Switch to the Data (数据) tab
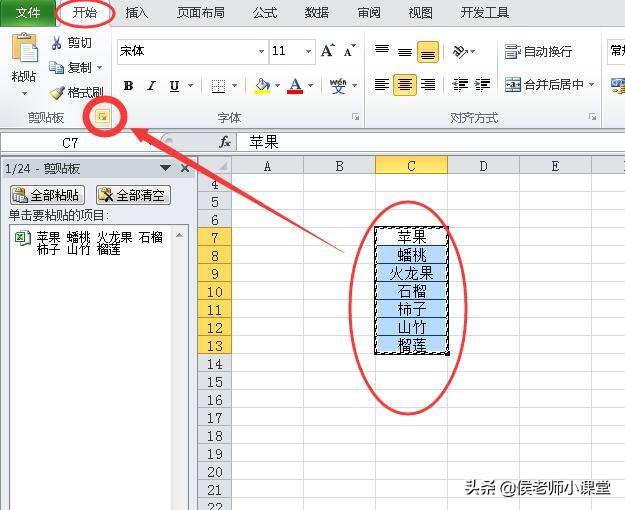This screenshot has height=510, width=625. 316,13
